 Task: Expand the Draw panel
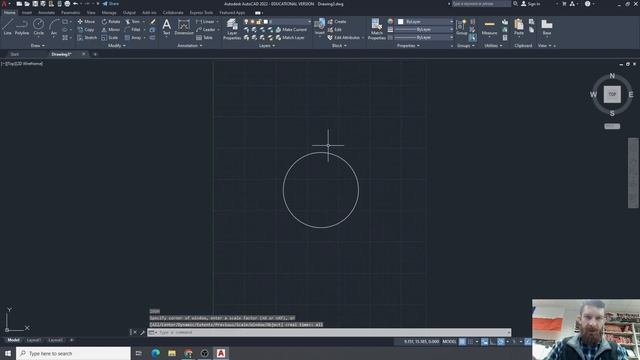click(38, 46)
